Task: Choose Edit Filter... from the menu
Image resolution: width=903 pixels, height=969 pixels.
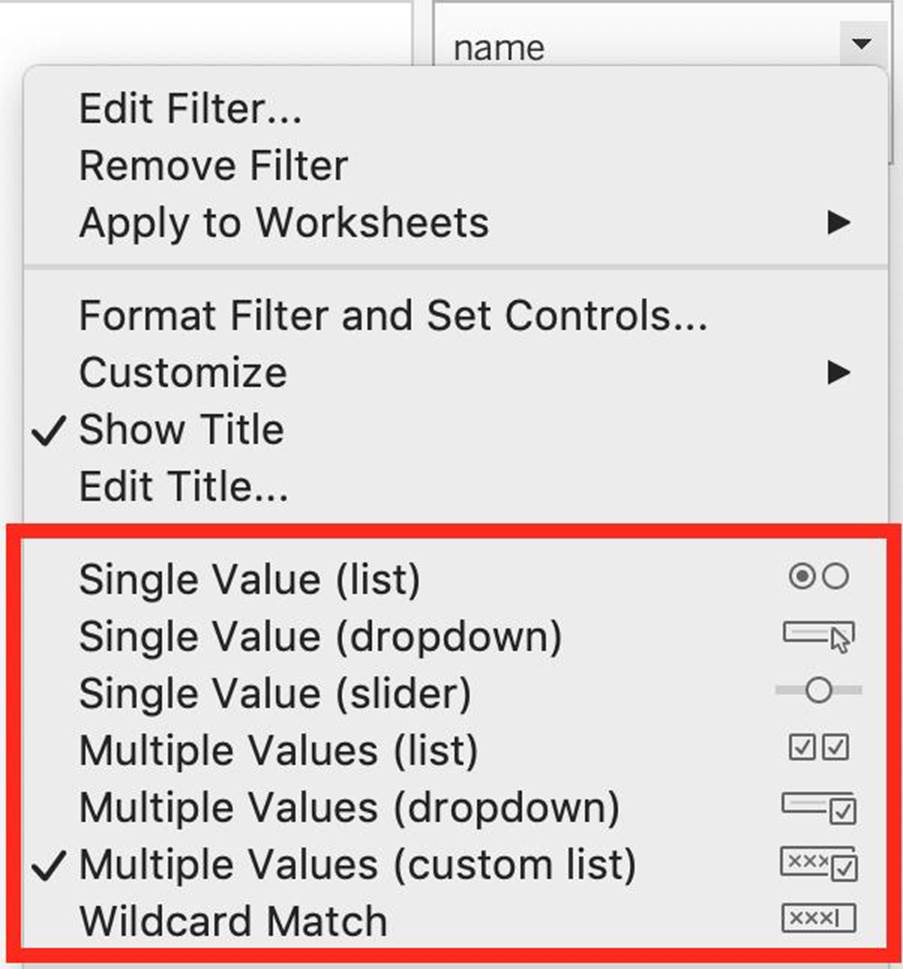Action: (190, 108)
